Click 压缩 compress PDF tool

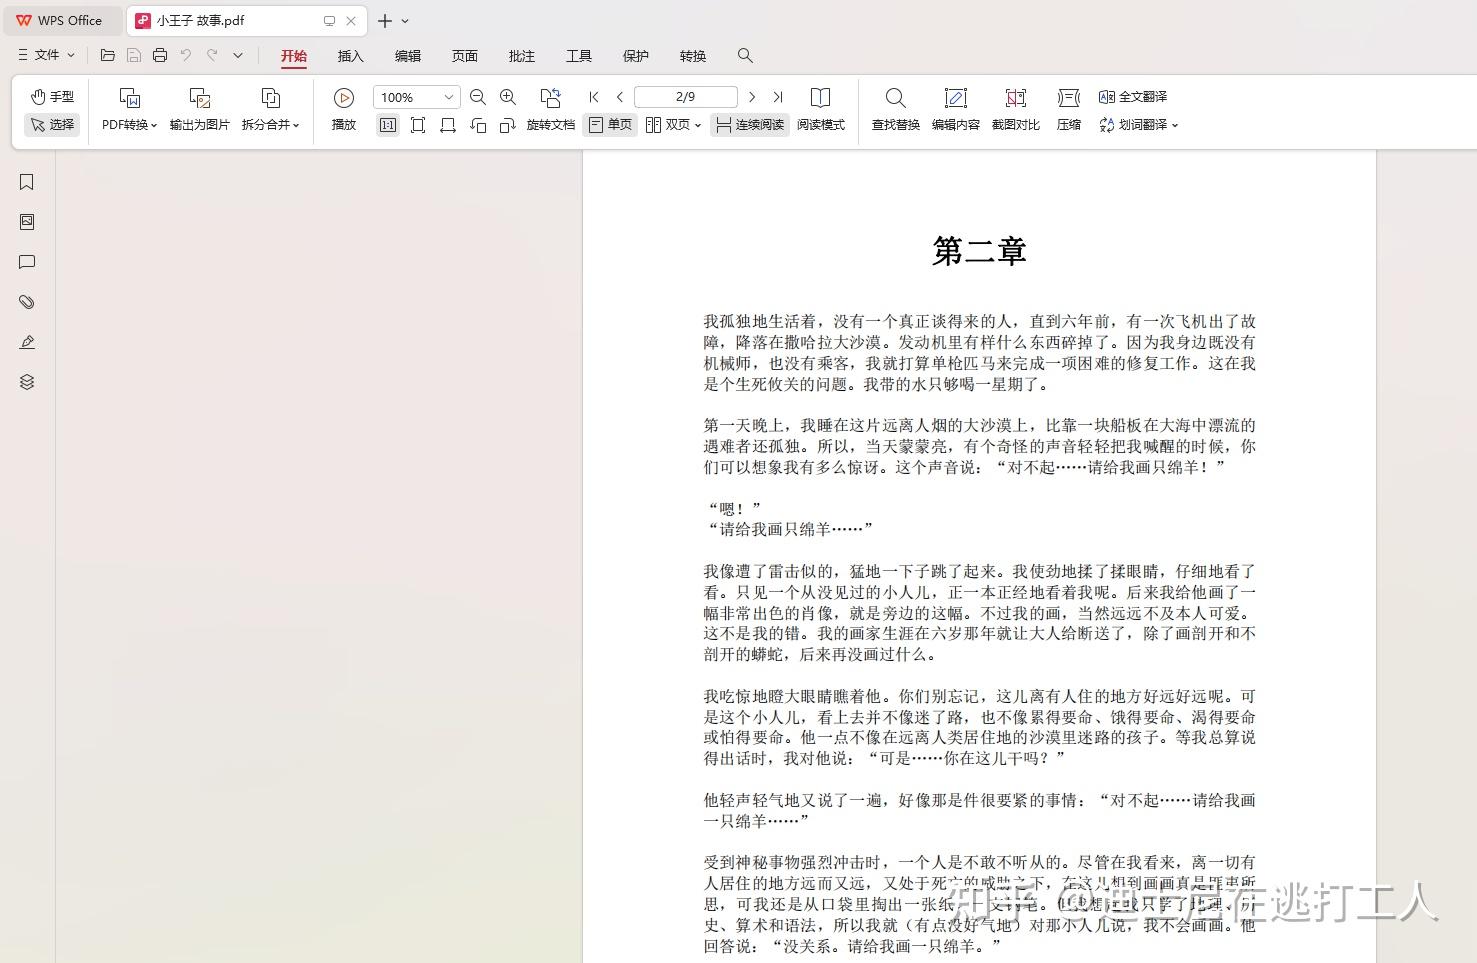pyautogui.click(x=1069, y=110)
